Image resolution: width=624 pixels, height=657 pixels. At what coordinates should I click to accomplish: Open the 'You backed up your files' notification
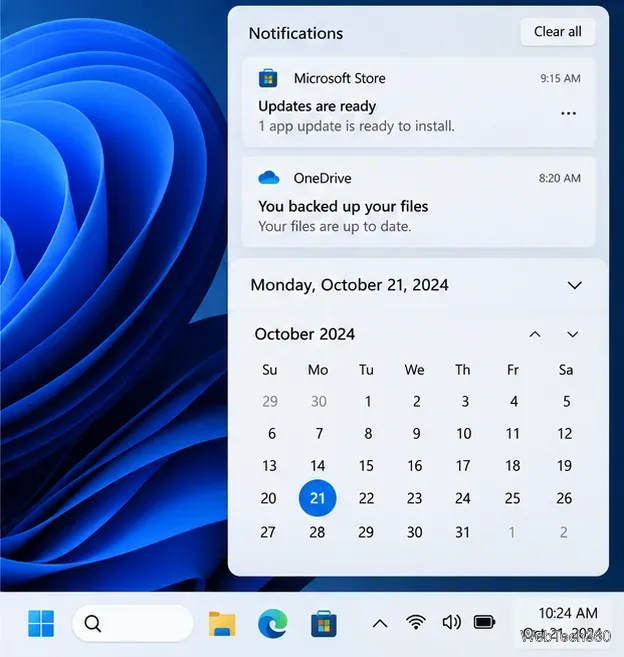click(418, 202)
